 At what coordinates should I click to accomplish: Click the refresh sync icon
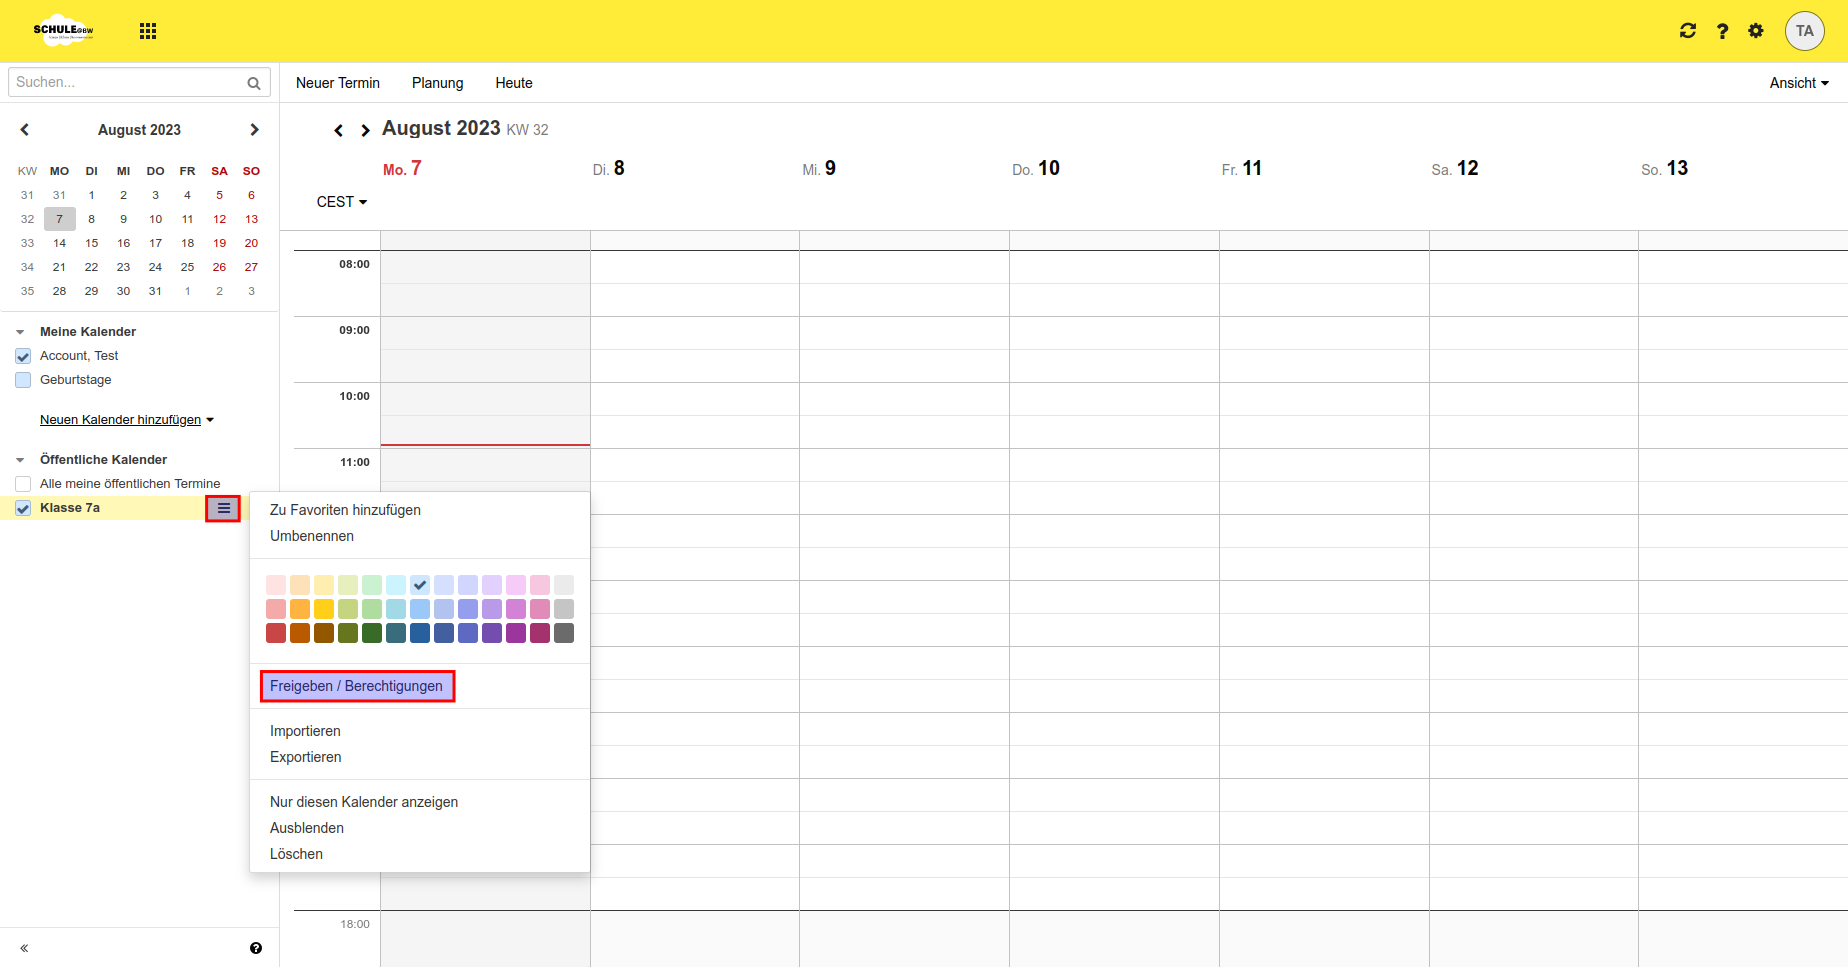pos(1688,31)
